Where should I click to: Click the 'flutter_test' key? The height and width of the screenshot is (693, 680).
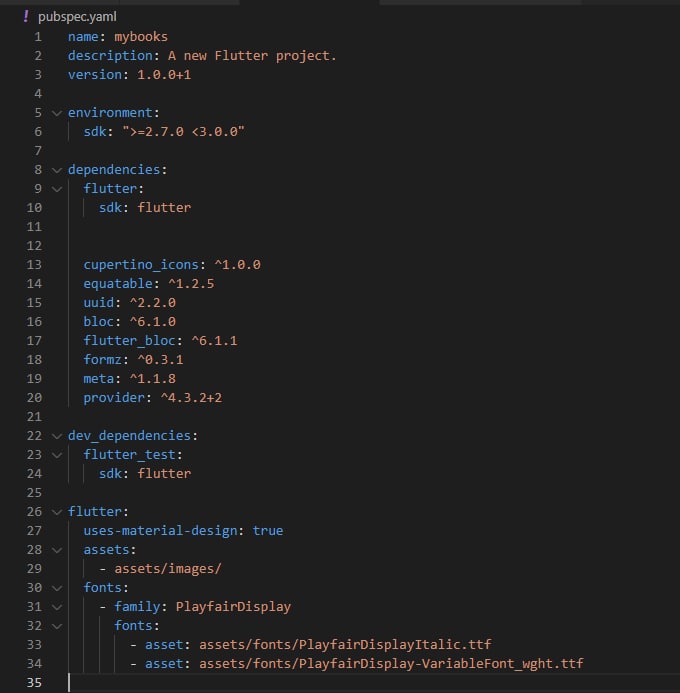point(129,455)
